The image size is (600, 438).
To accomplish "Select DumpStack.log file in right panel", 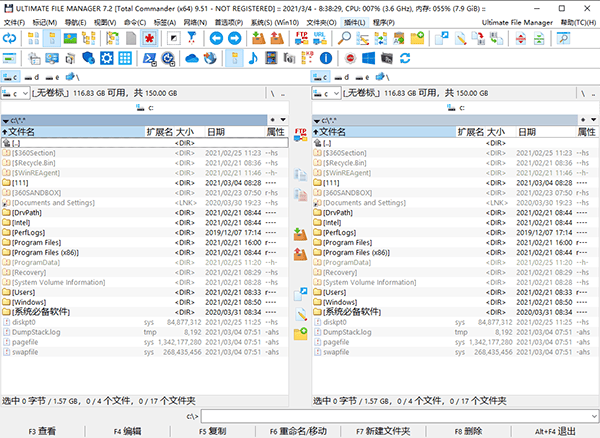I will 455,332.
